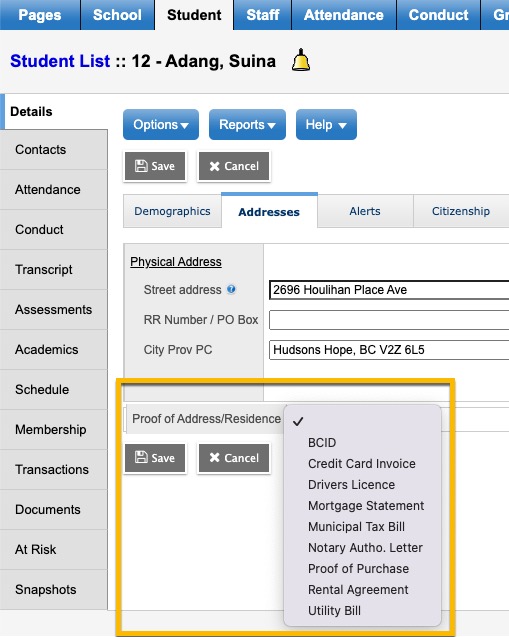Switch to the Citizenship tab
The height and width of the screenshot is (637, 509).
point(461,211)
